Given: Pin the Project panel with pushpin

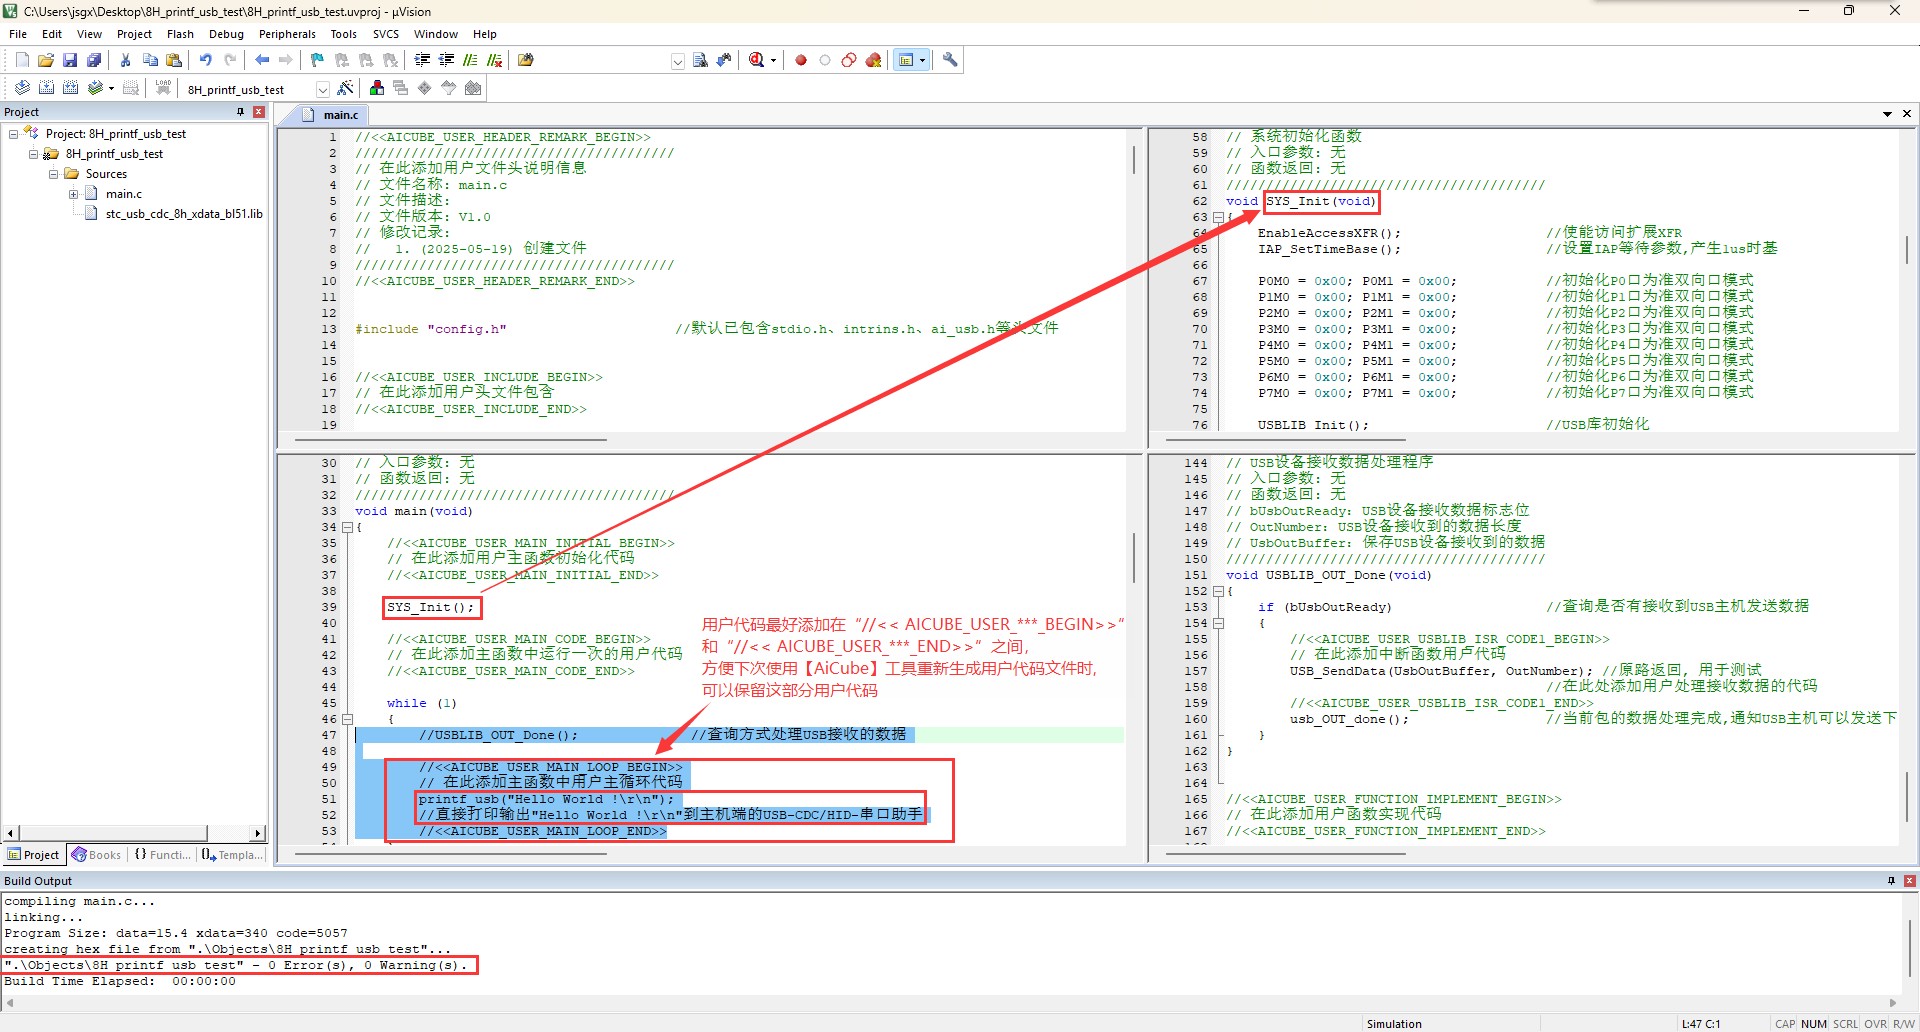Looking at the screenshot, I should click(240, 112).
